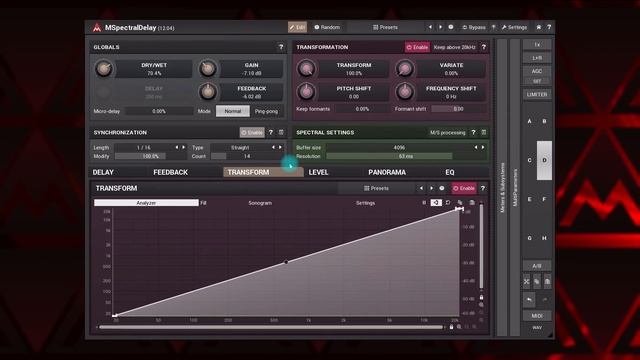Toggle the Transform graph Enable button
Screen dimensions: 640x360
click(464, 188)
